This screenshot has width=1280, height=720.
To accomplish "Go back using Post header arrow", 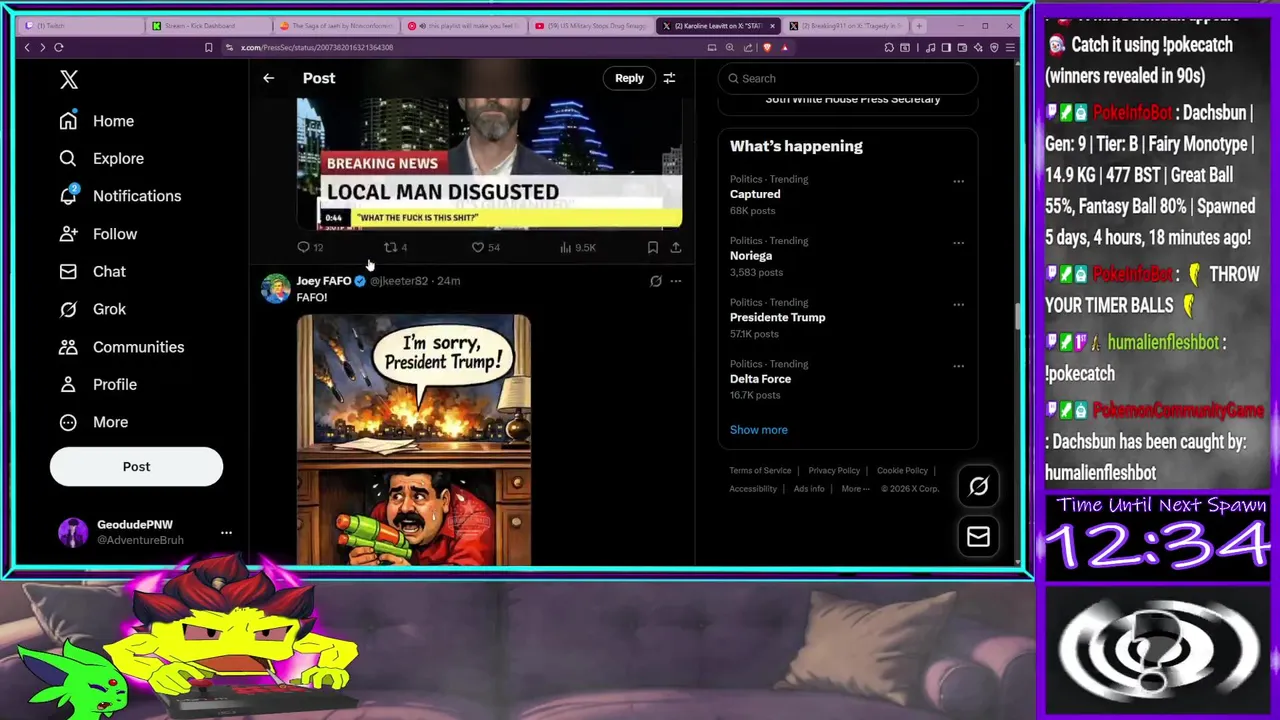I will click(268, 78).
